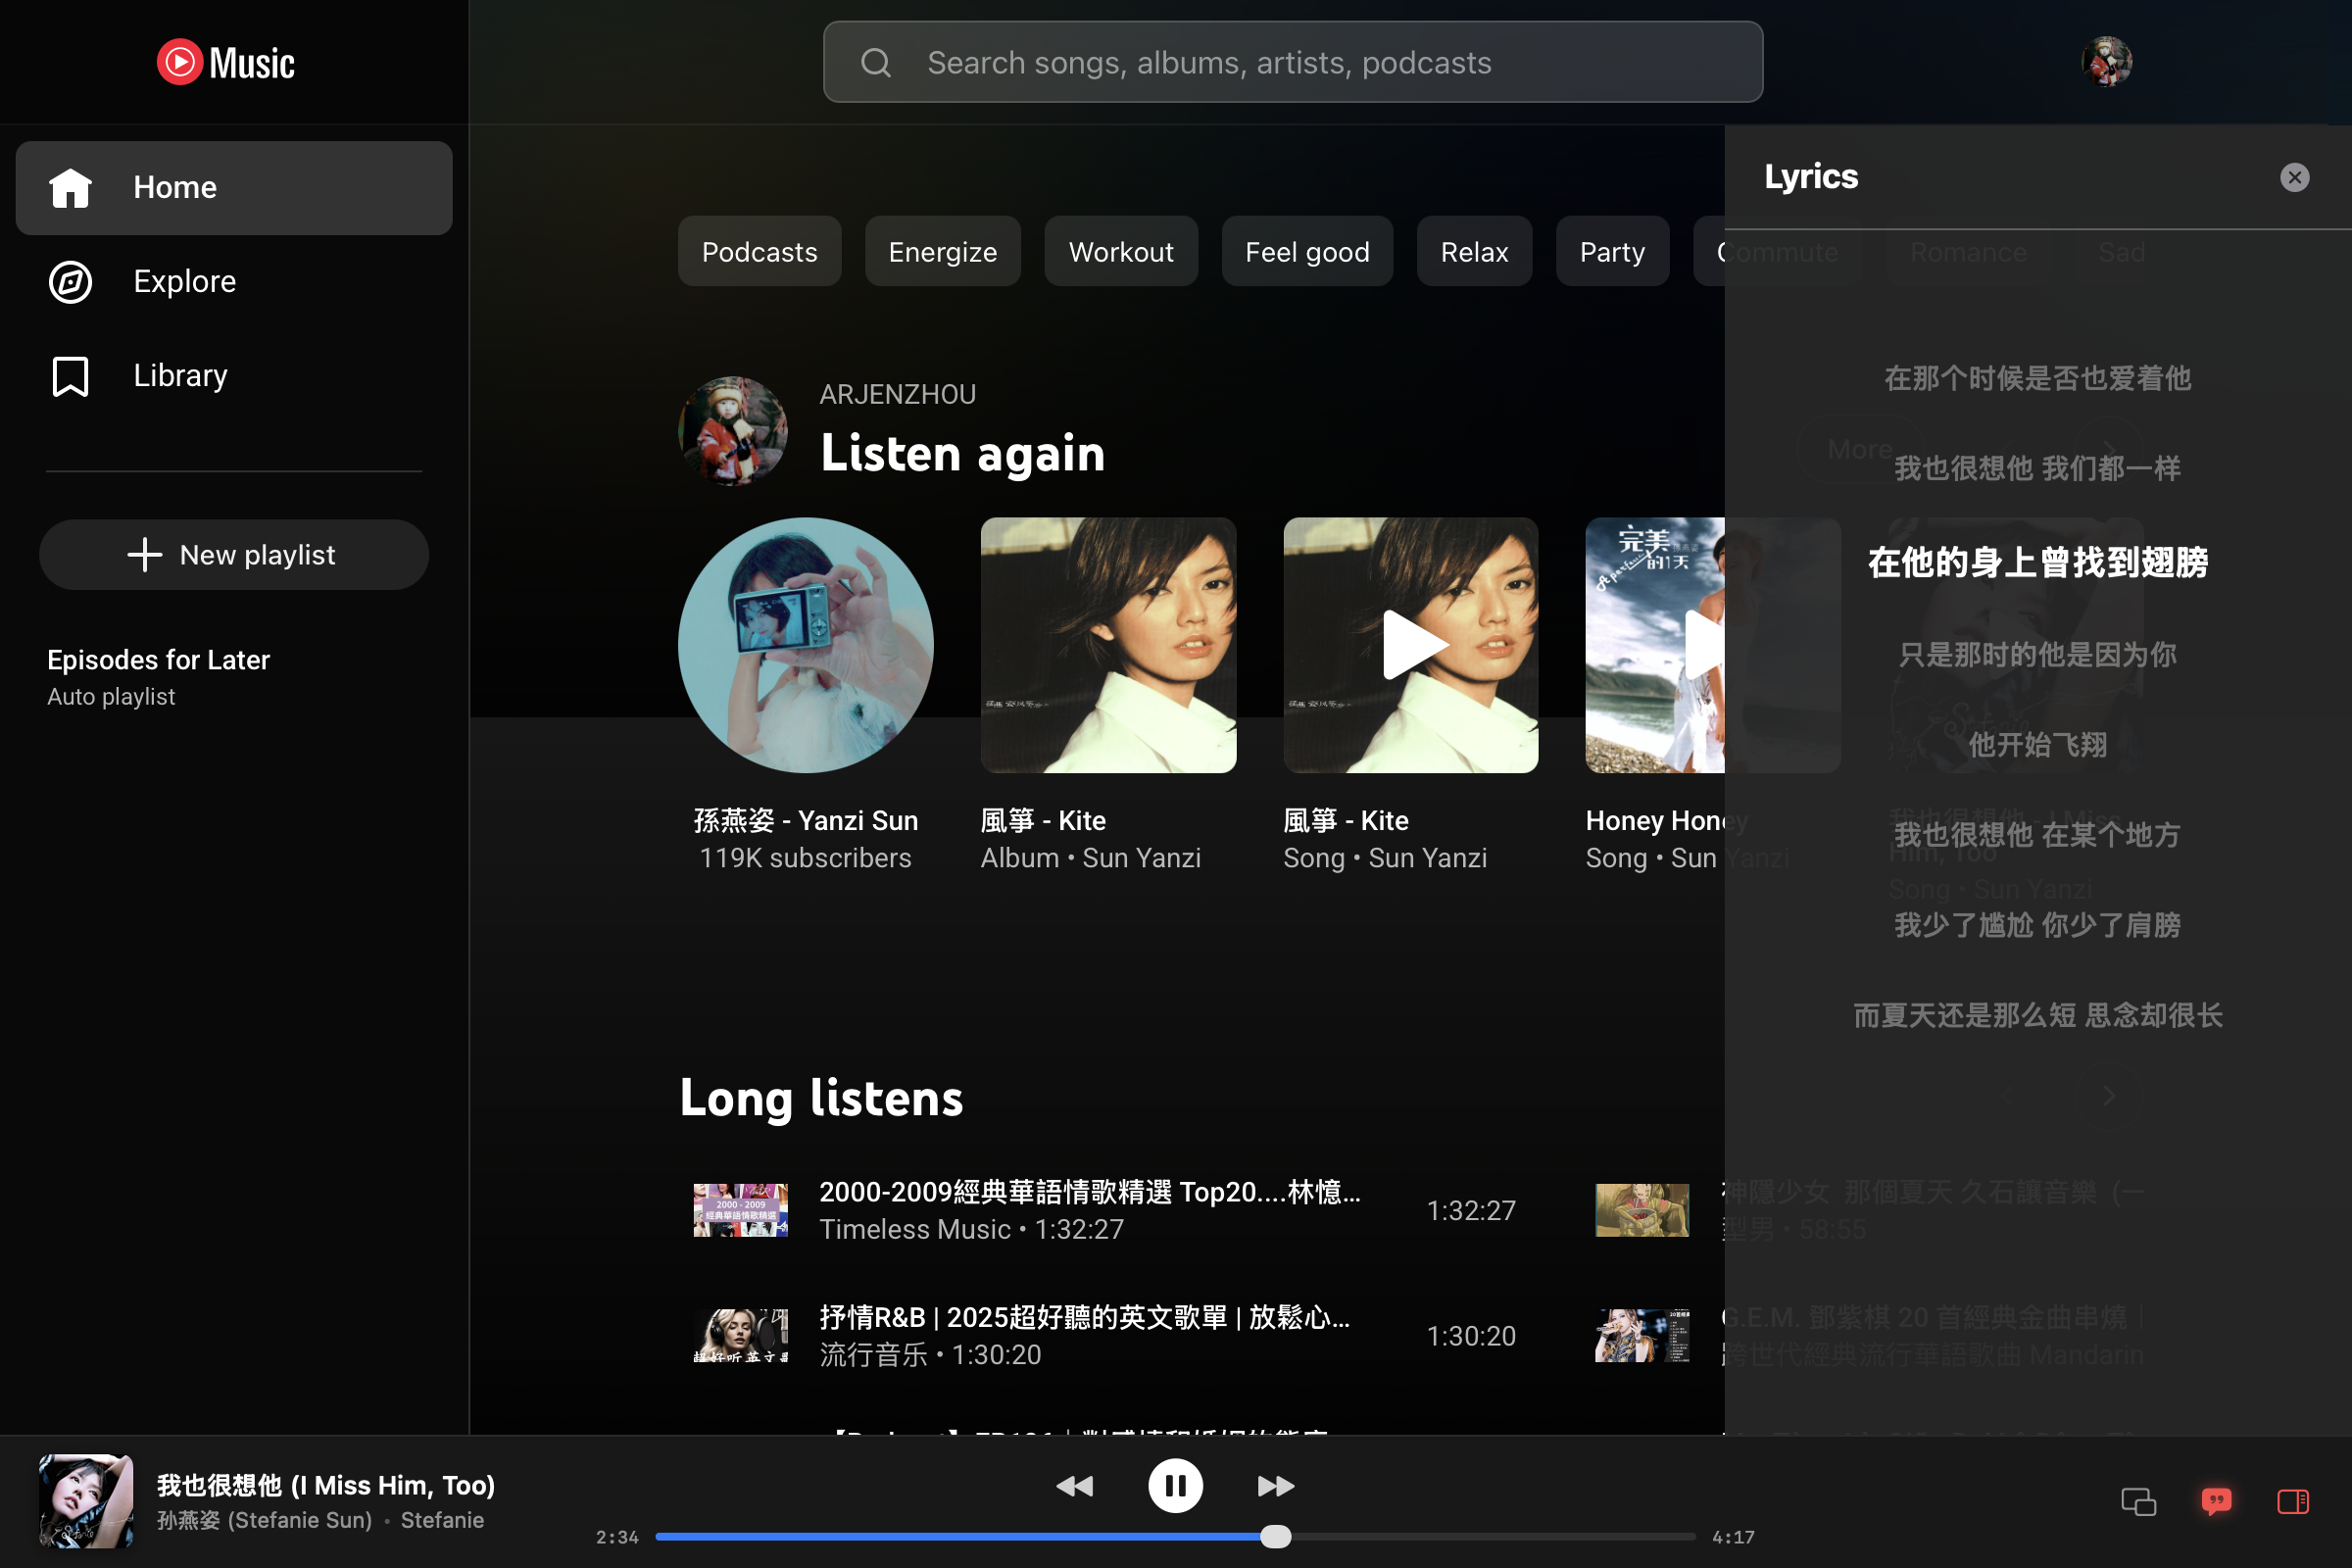Click the 神隱少女 video thumbnail
This screenshot has width=2352, height=1568.
(x=1642, y=1210)
